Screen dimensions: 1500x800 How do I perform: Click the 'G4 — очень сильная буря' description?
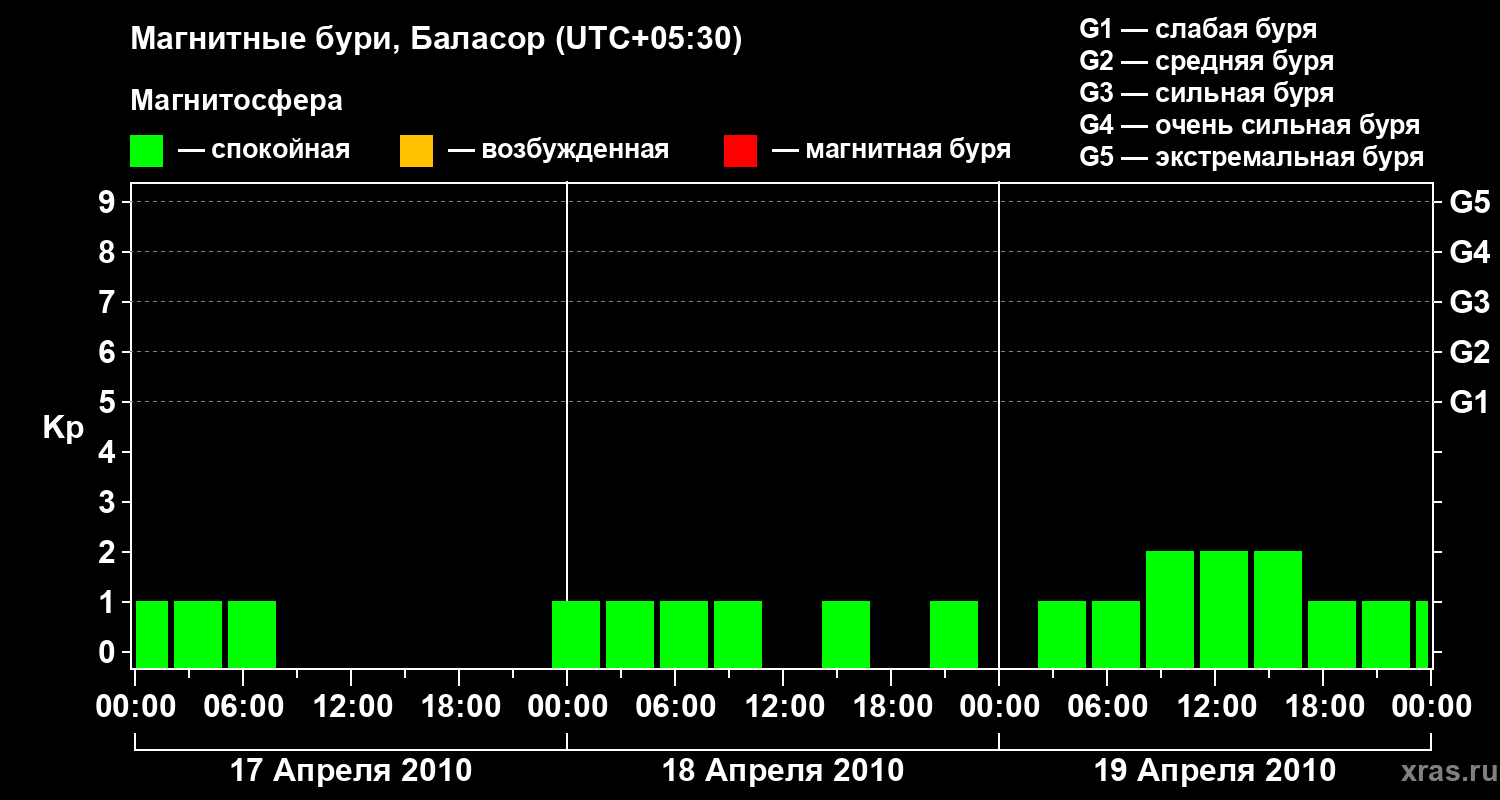(x=1250, y=125)
